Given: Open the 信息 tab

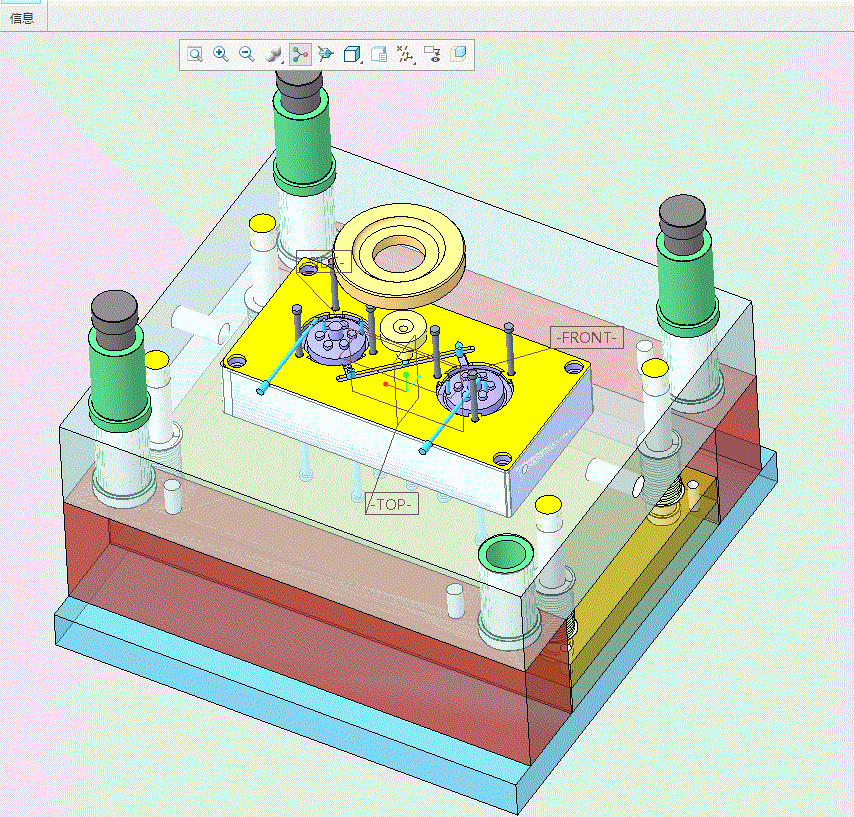Looking at the screenshot, I should pos(22,18).
